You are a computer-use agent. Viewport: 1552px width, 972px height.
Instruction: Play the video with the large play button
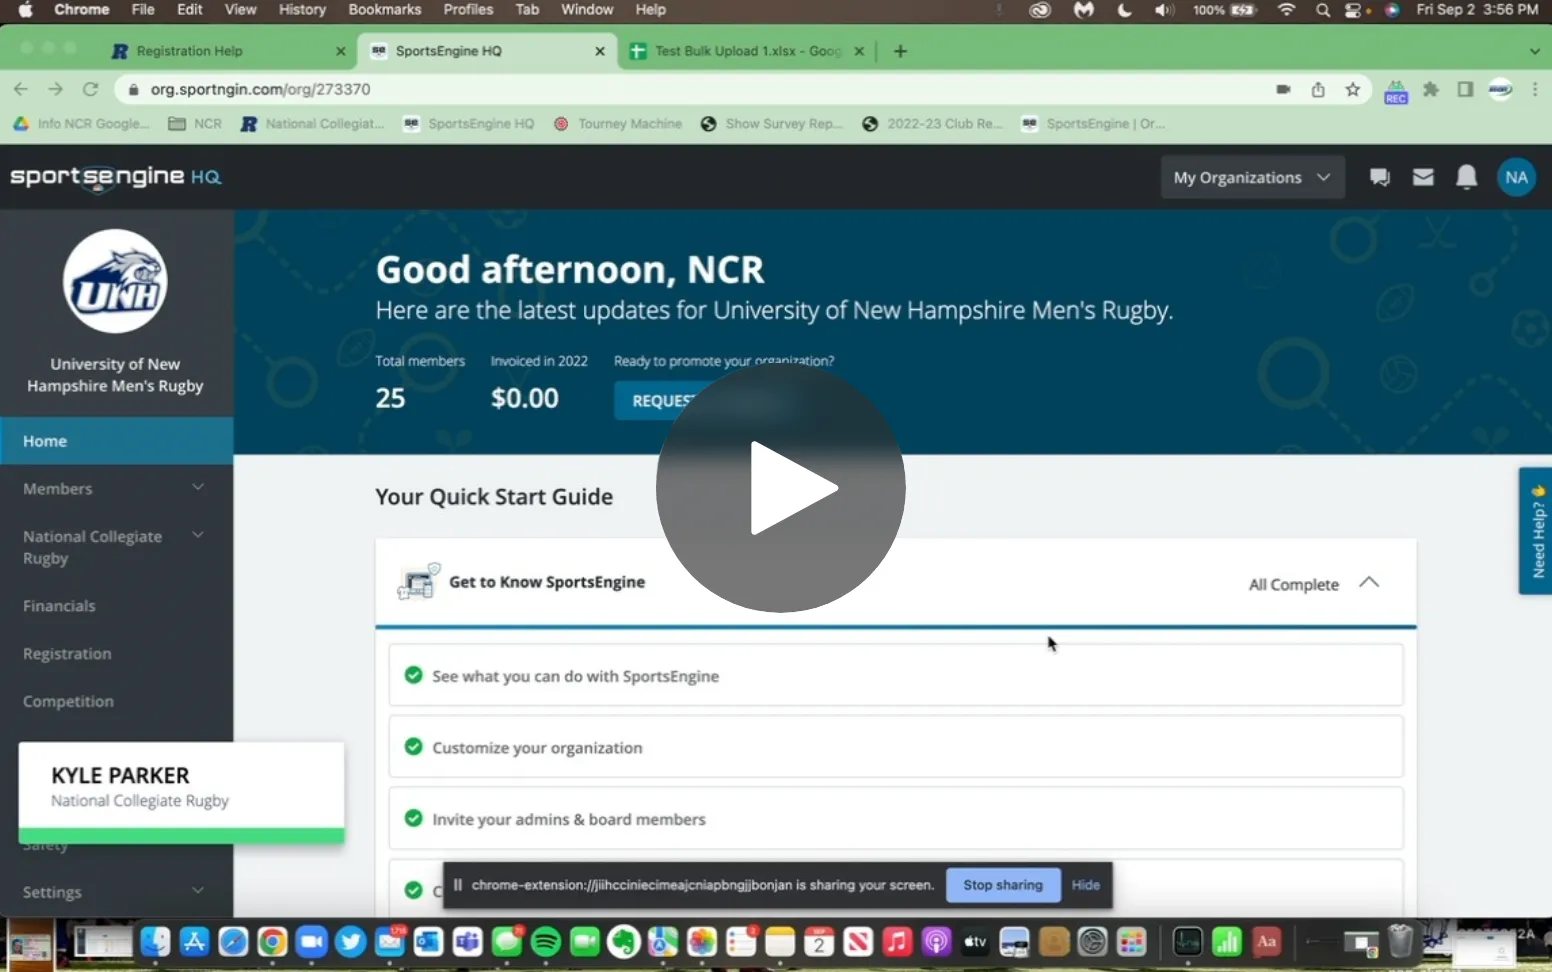click(x=781, y=488)
